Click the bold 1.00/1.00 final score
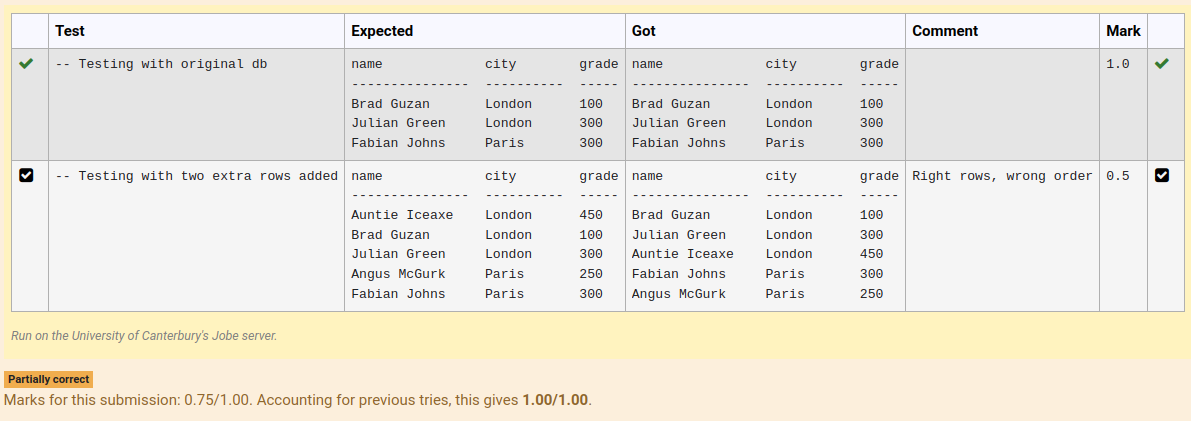Screen dimensions: 1191x421 click(555, 400)
